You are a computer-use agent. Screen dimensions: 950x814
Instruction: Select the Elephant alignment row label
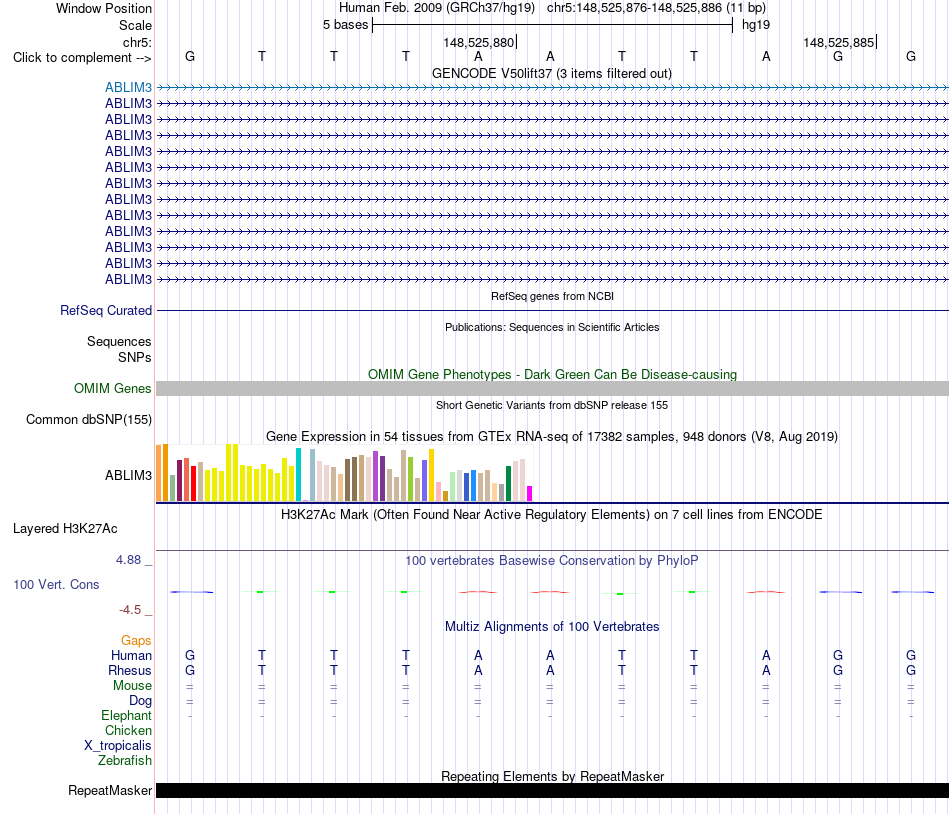pyautogui.click(x=126, y=715)
